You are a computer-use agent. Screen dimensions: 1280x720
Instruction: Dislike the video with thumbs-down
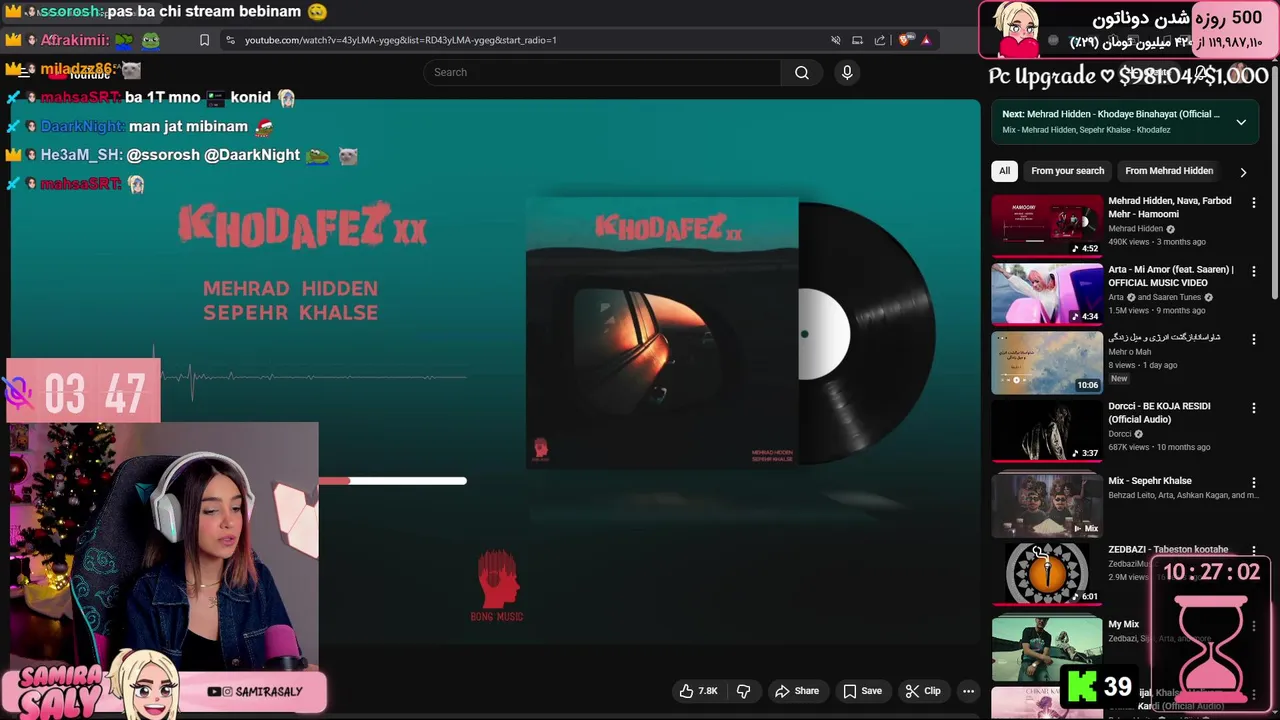[743, 691]
